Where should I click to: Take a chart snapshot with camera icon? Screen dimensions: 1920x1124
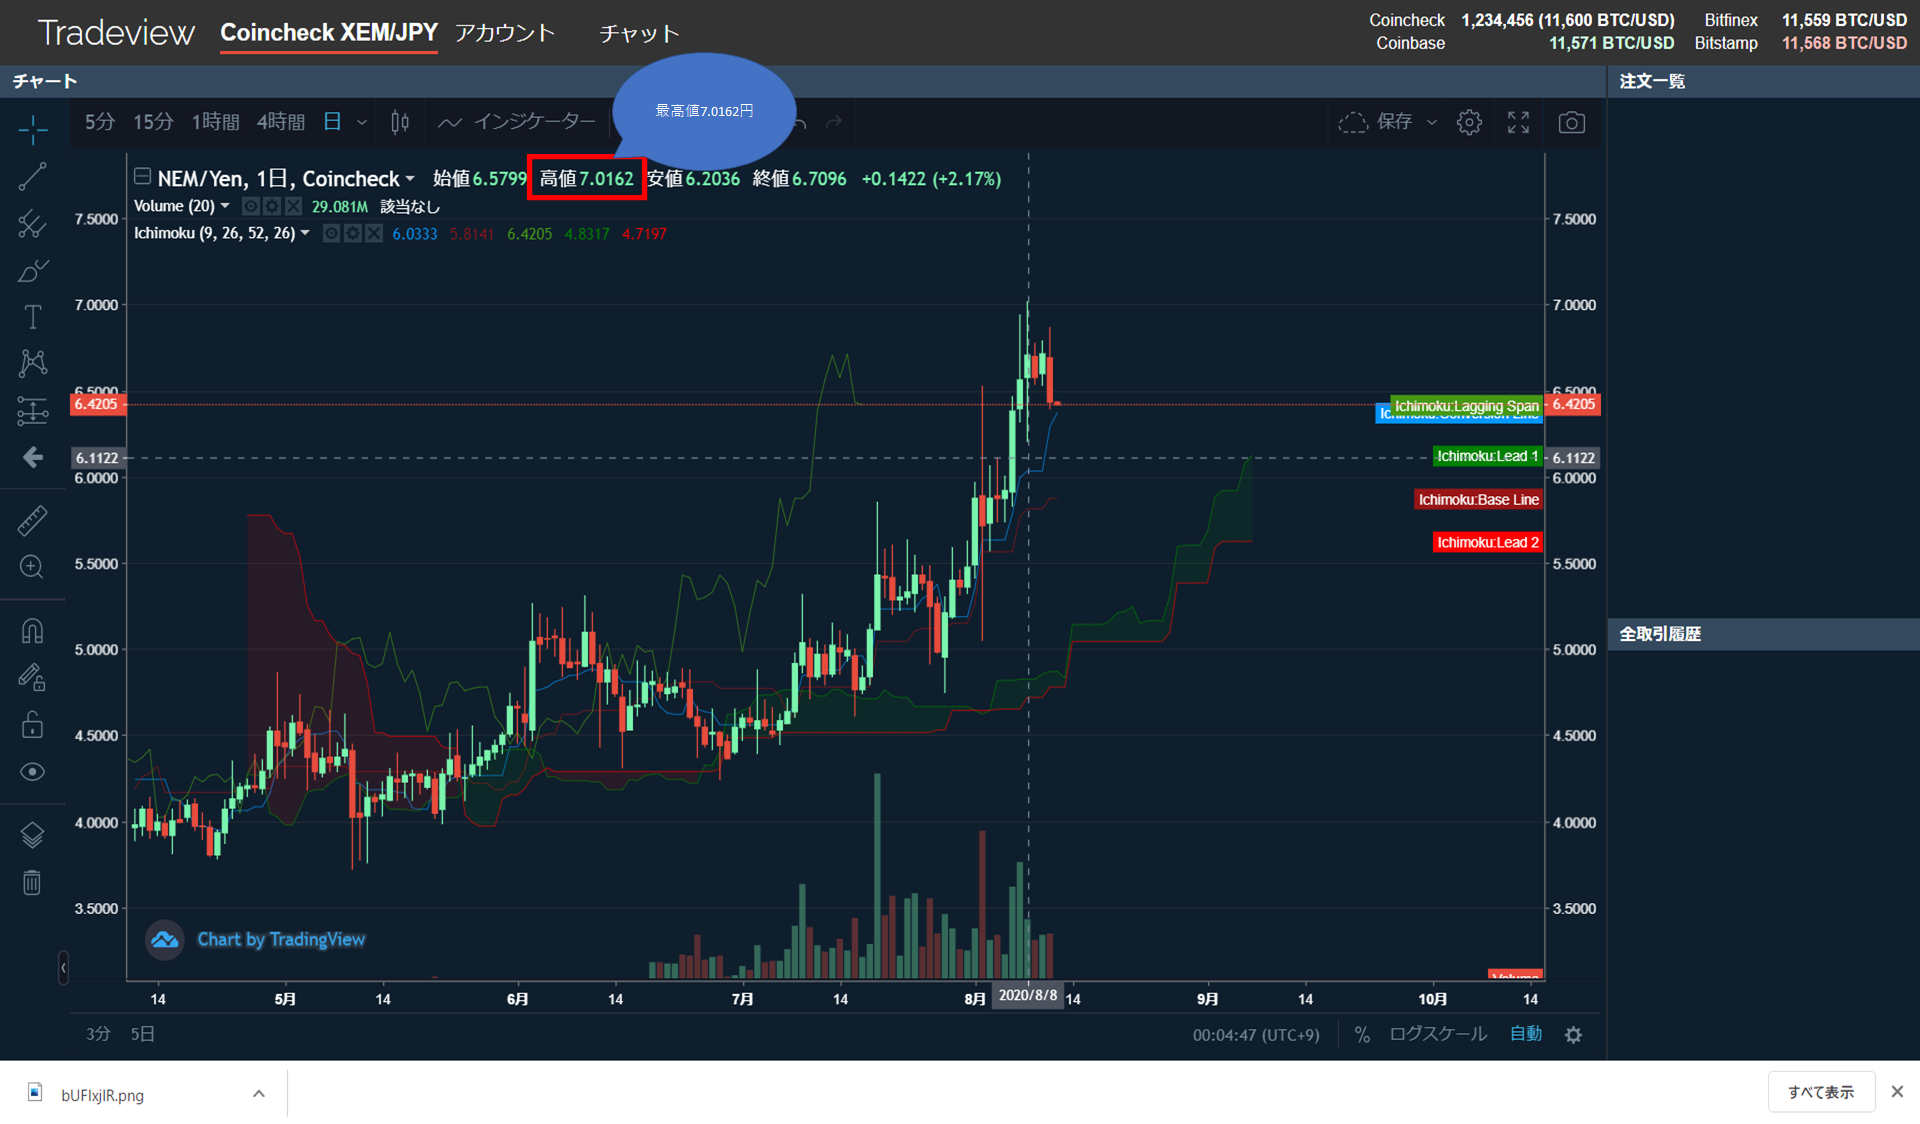point(1571,122)
